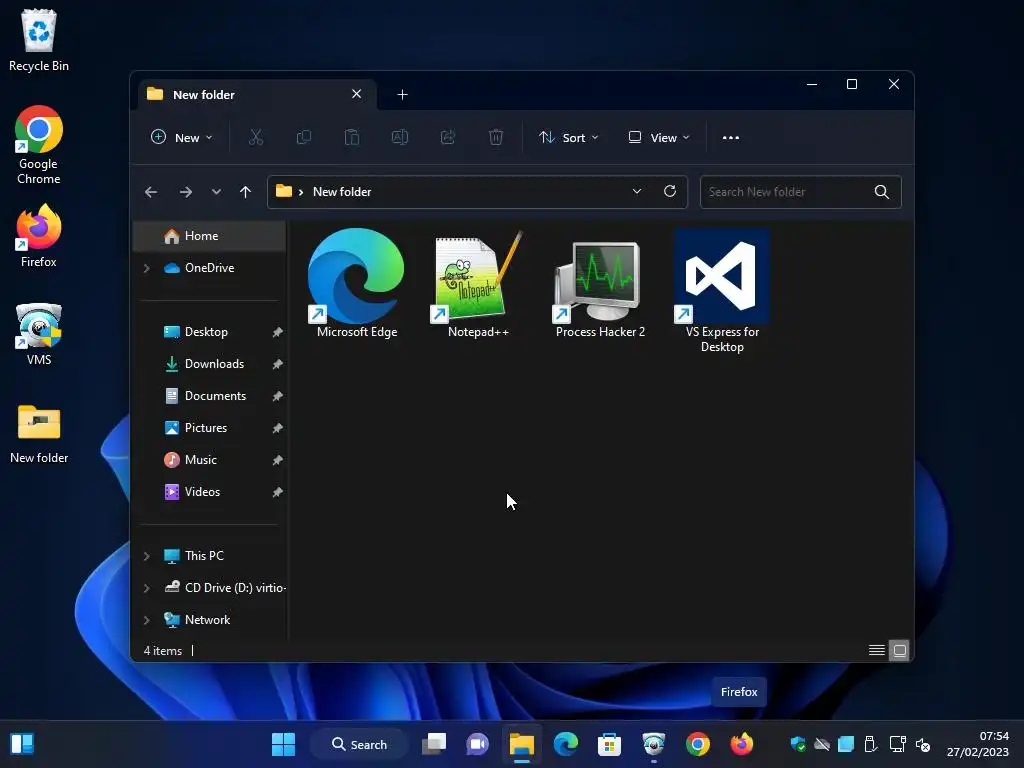Viewport: 1024px width, 768px height.
Task: Click Firefox icon on taskbar
Action: 741,744
